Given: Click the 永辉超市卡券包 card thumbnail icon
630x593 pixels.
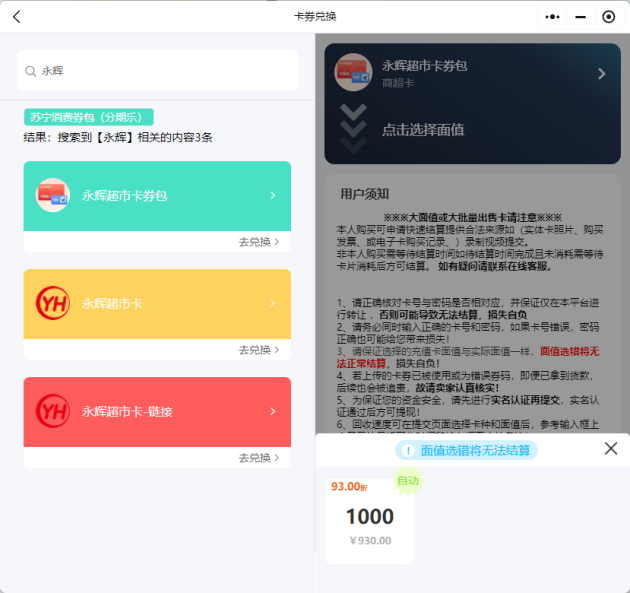Looking at the screenshot, I should pyautogui.click(x=53, y=195).
